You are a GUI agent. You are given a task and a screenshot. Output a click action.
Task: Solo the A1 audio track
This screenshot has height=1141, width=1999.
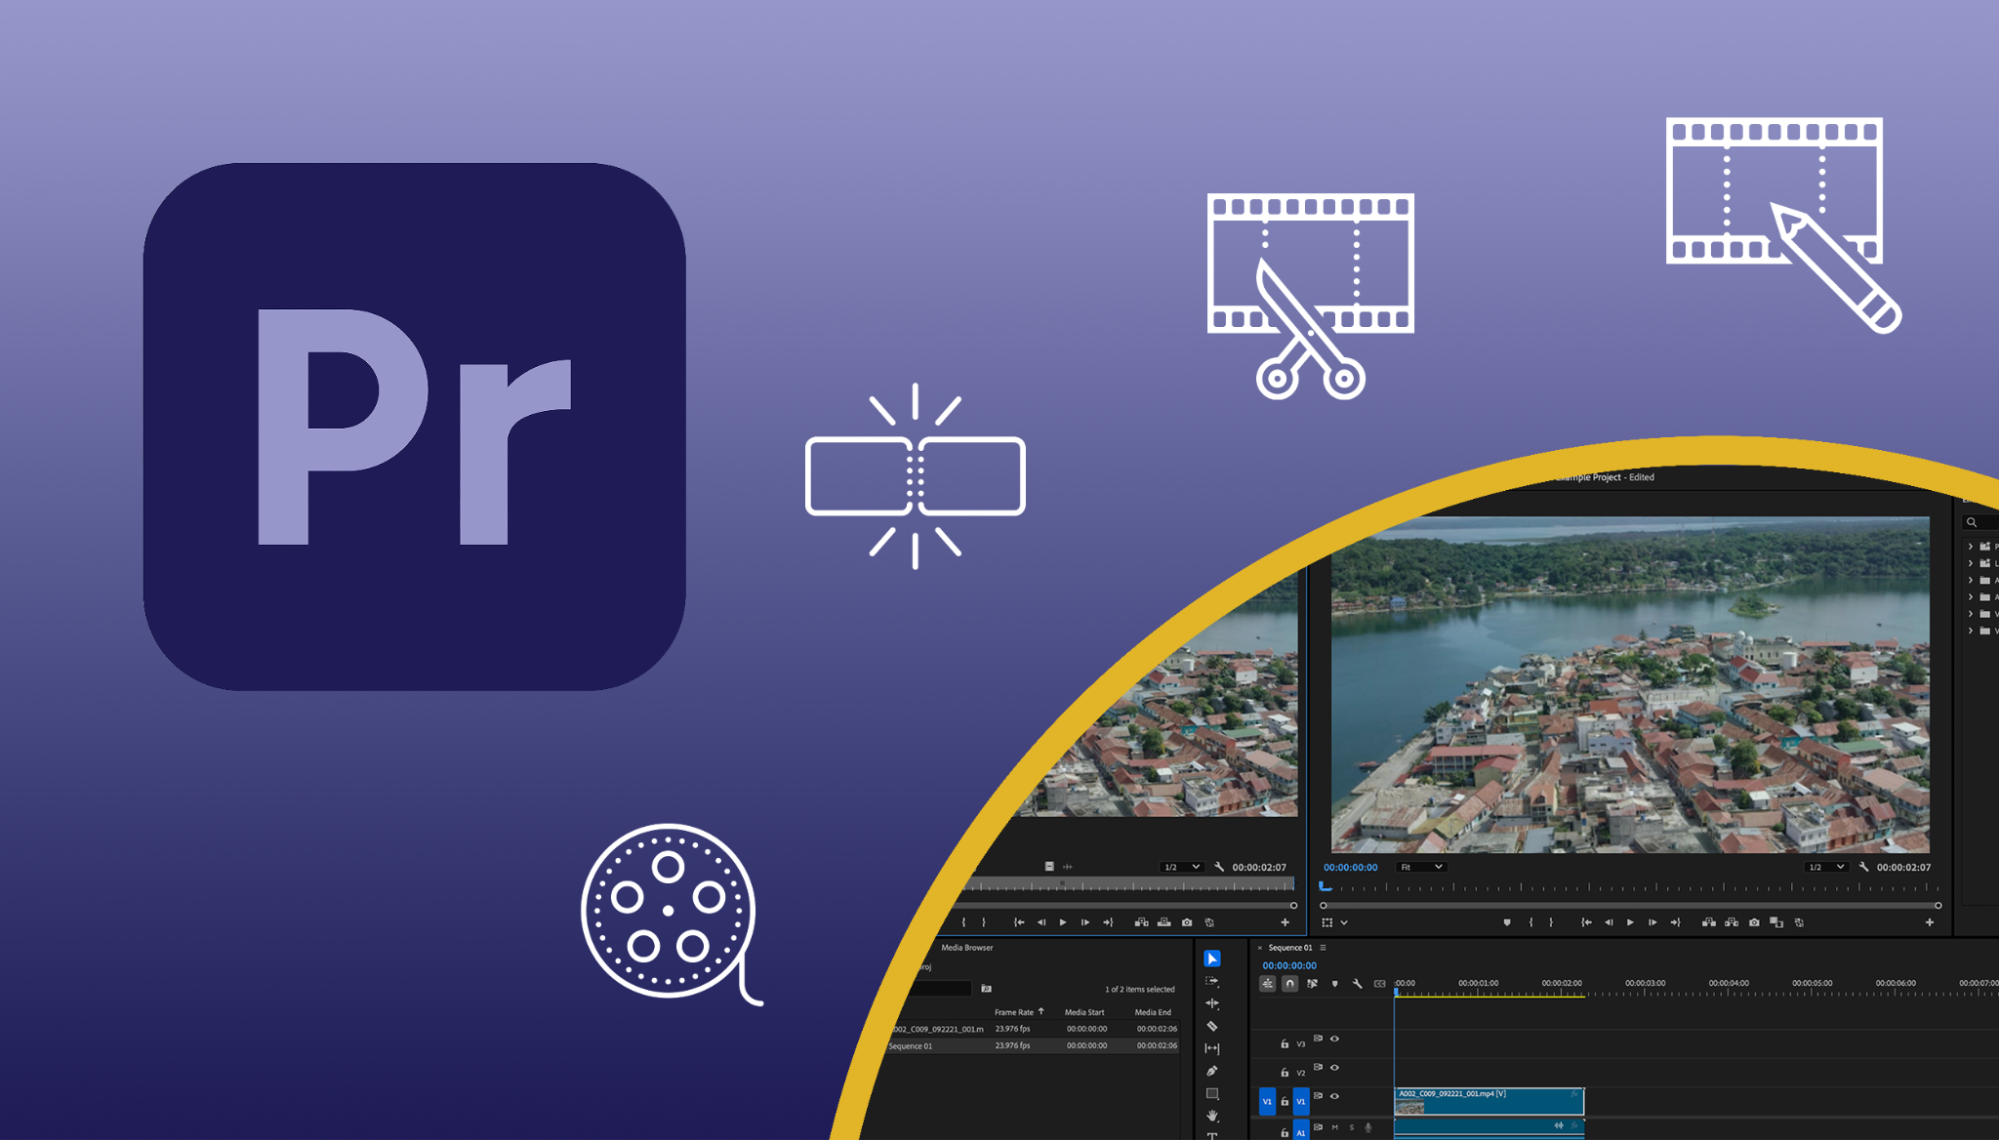[x=1351, y=1127]
